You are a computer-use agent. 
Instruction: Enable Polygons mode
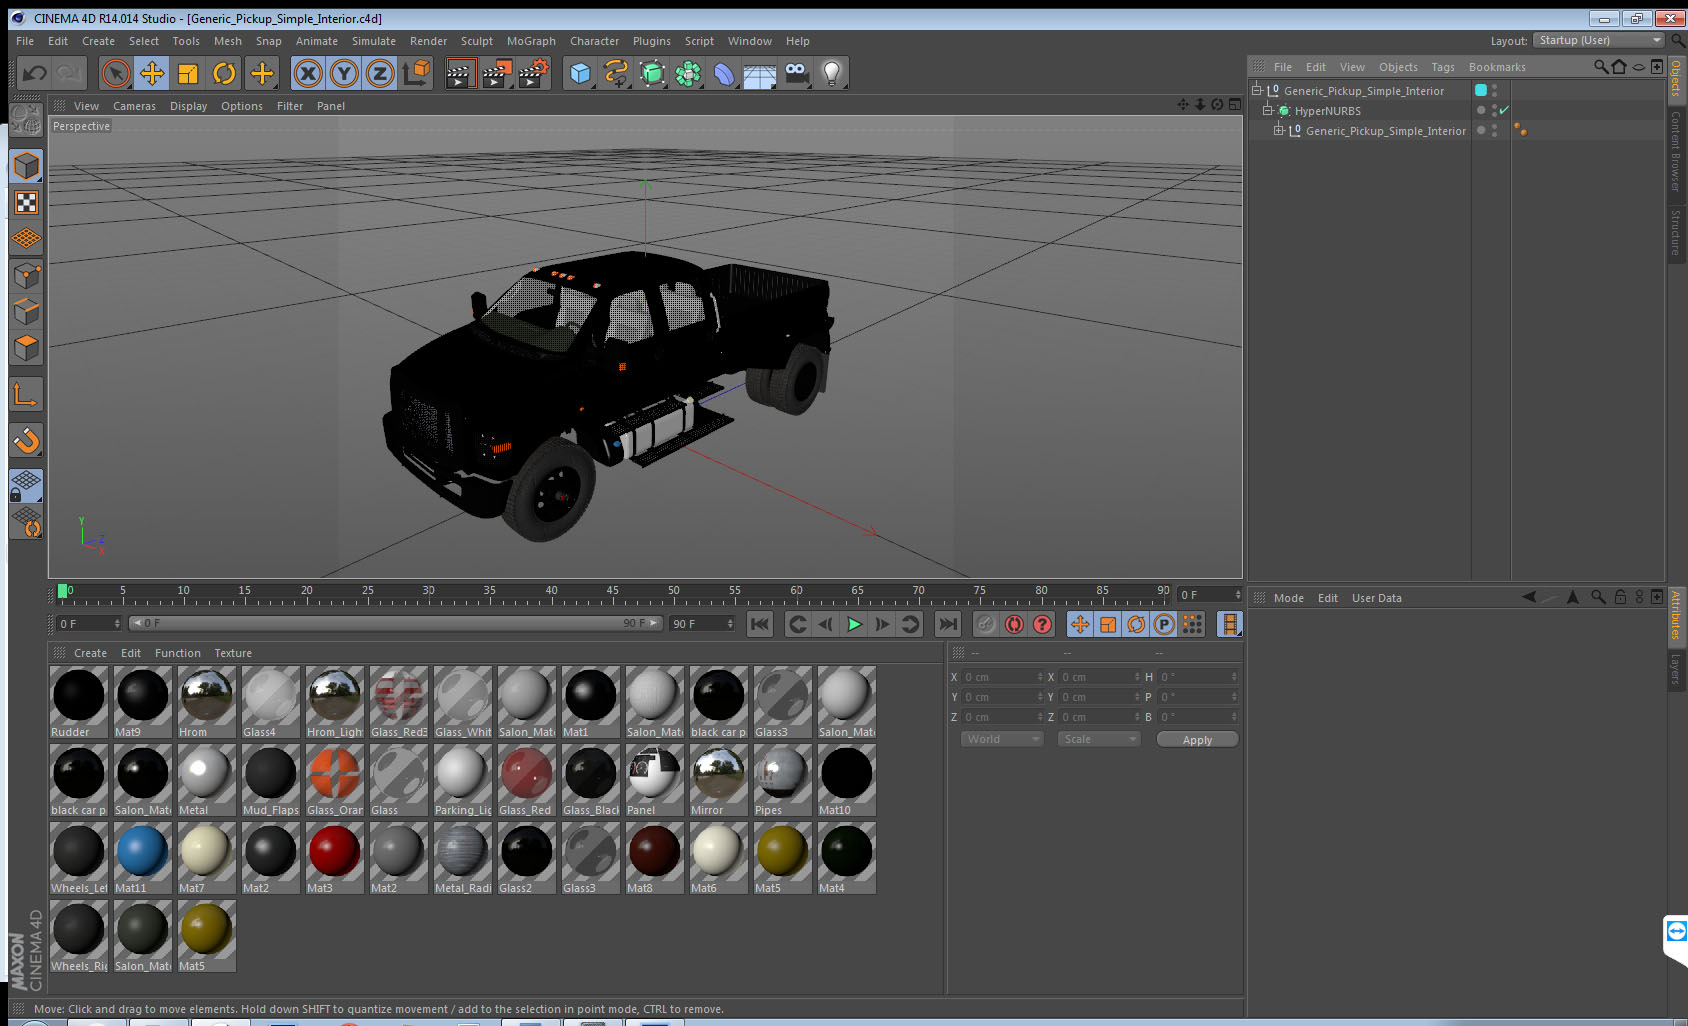click(26, 347)
